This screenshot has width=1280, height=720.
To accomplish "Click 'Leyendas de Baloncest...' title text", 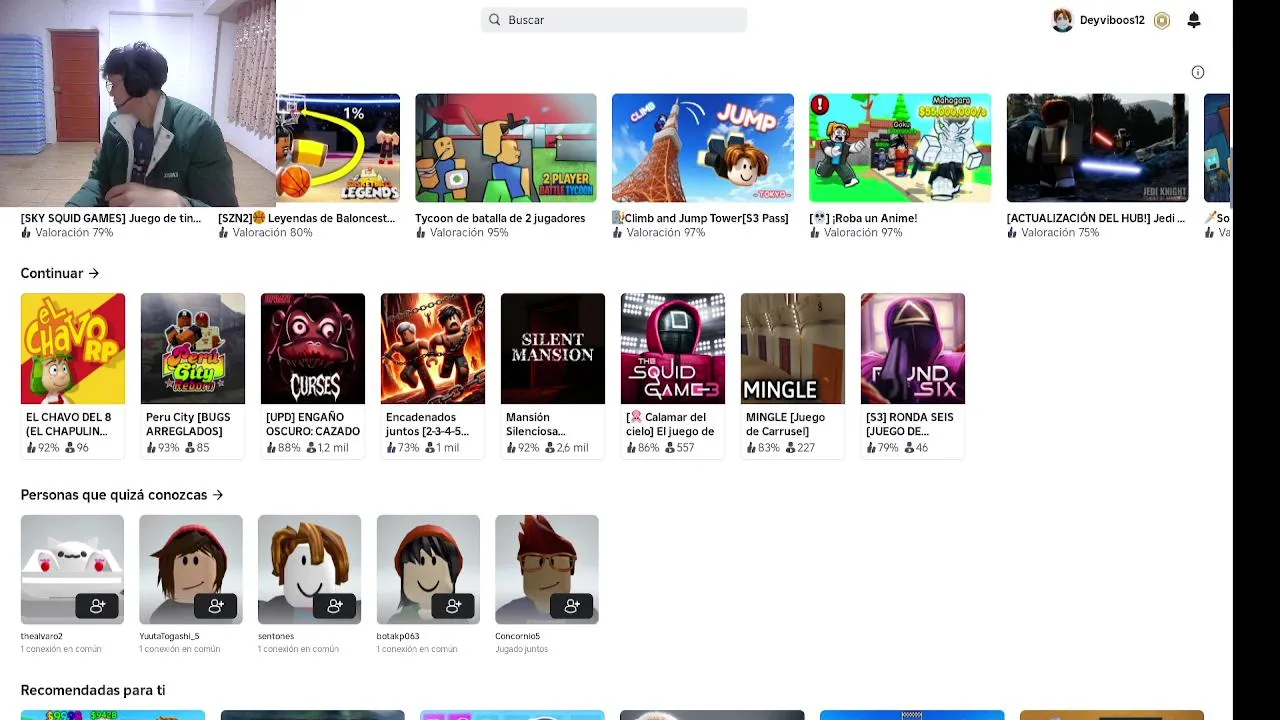I will (x=307, y=218).
